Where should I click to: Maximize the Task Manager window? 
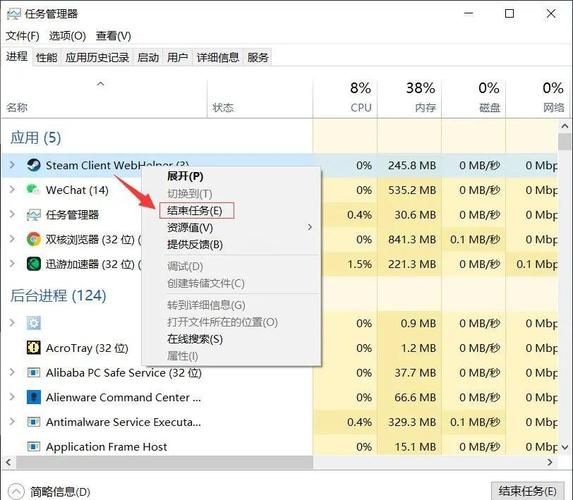point(509,14)
